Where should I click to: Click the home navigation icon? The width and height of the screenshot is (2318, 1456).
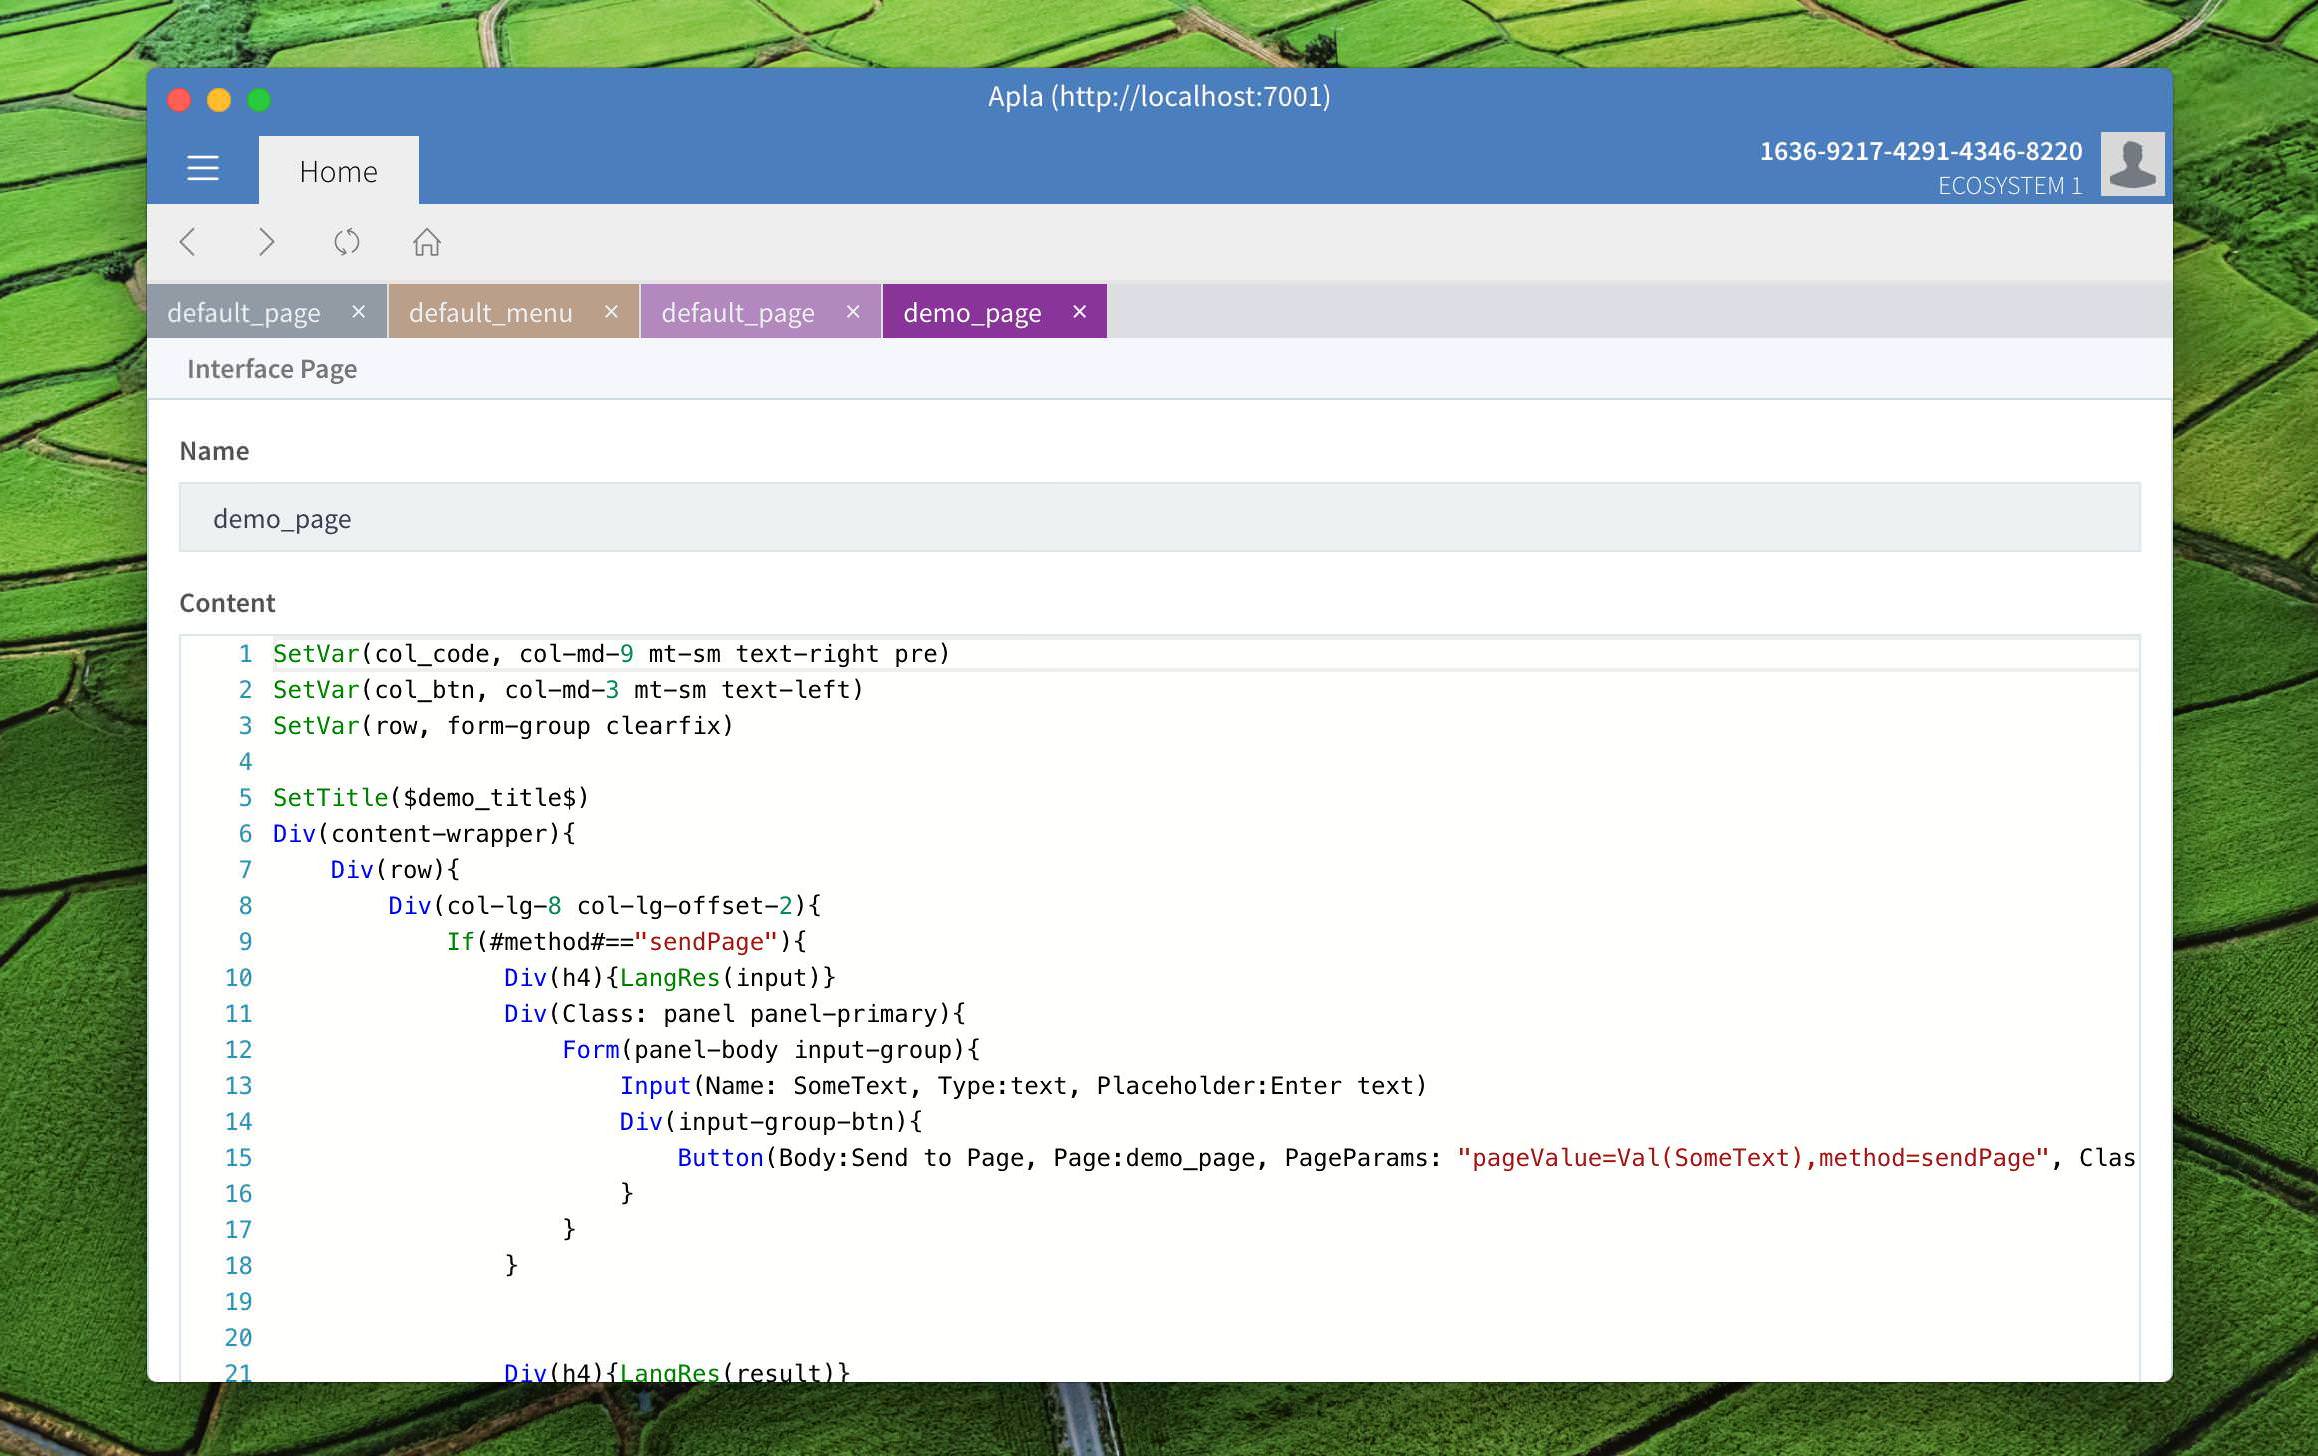point(427,242)
